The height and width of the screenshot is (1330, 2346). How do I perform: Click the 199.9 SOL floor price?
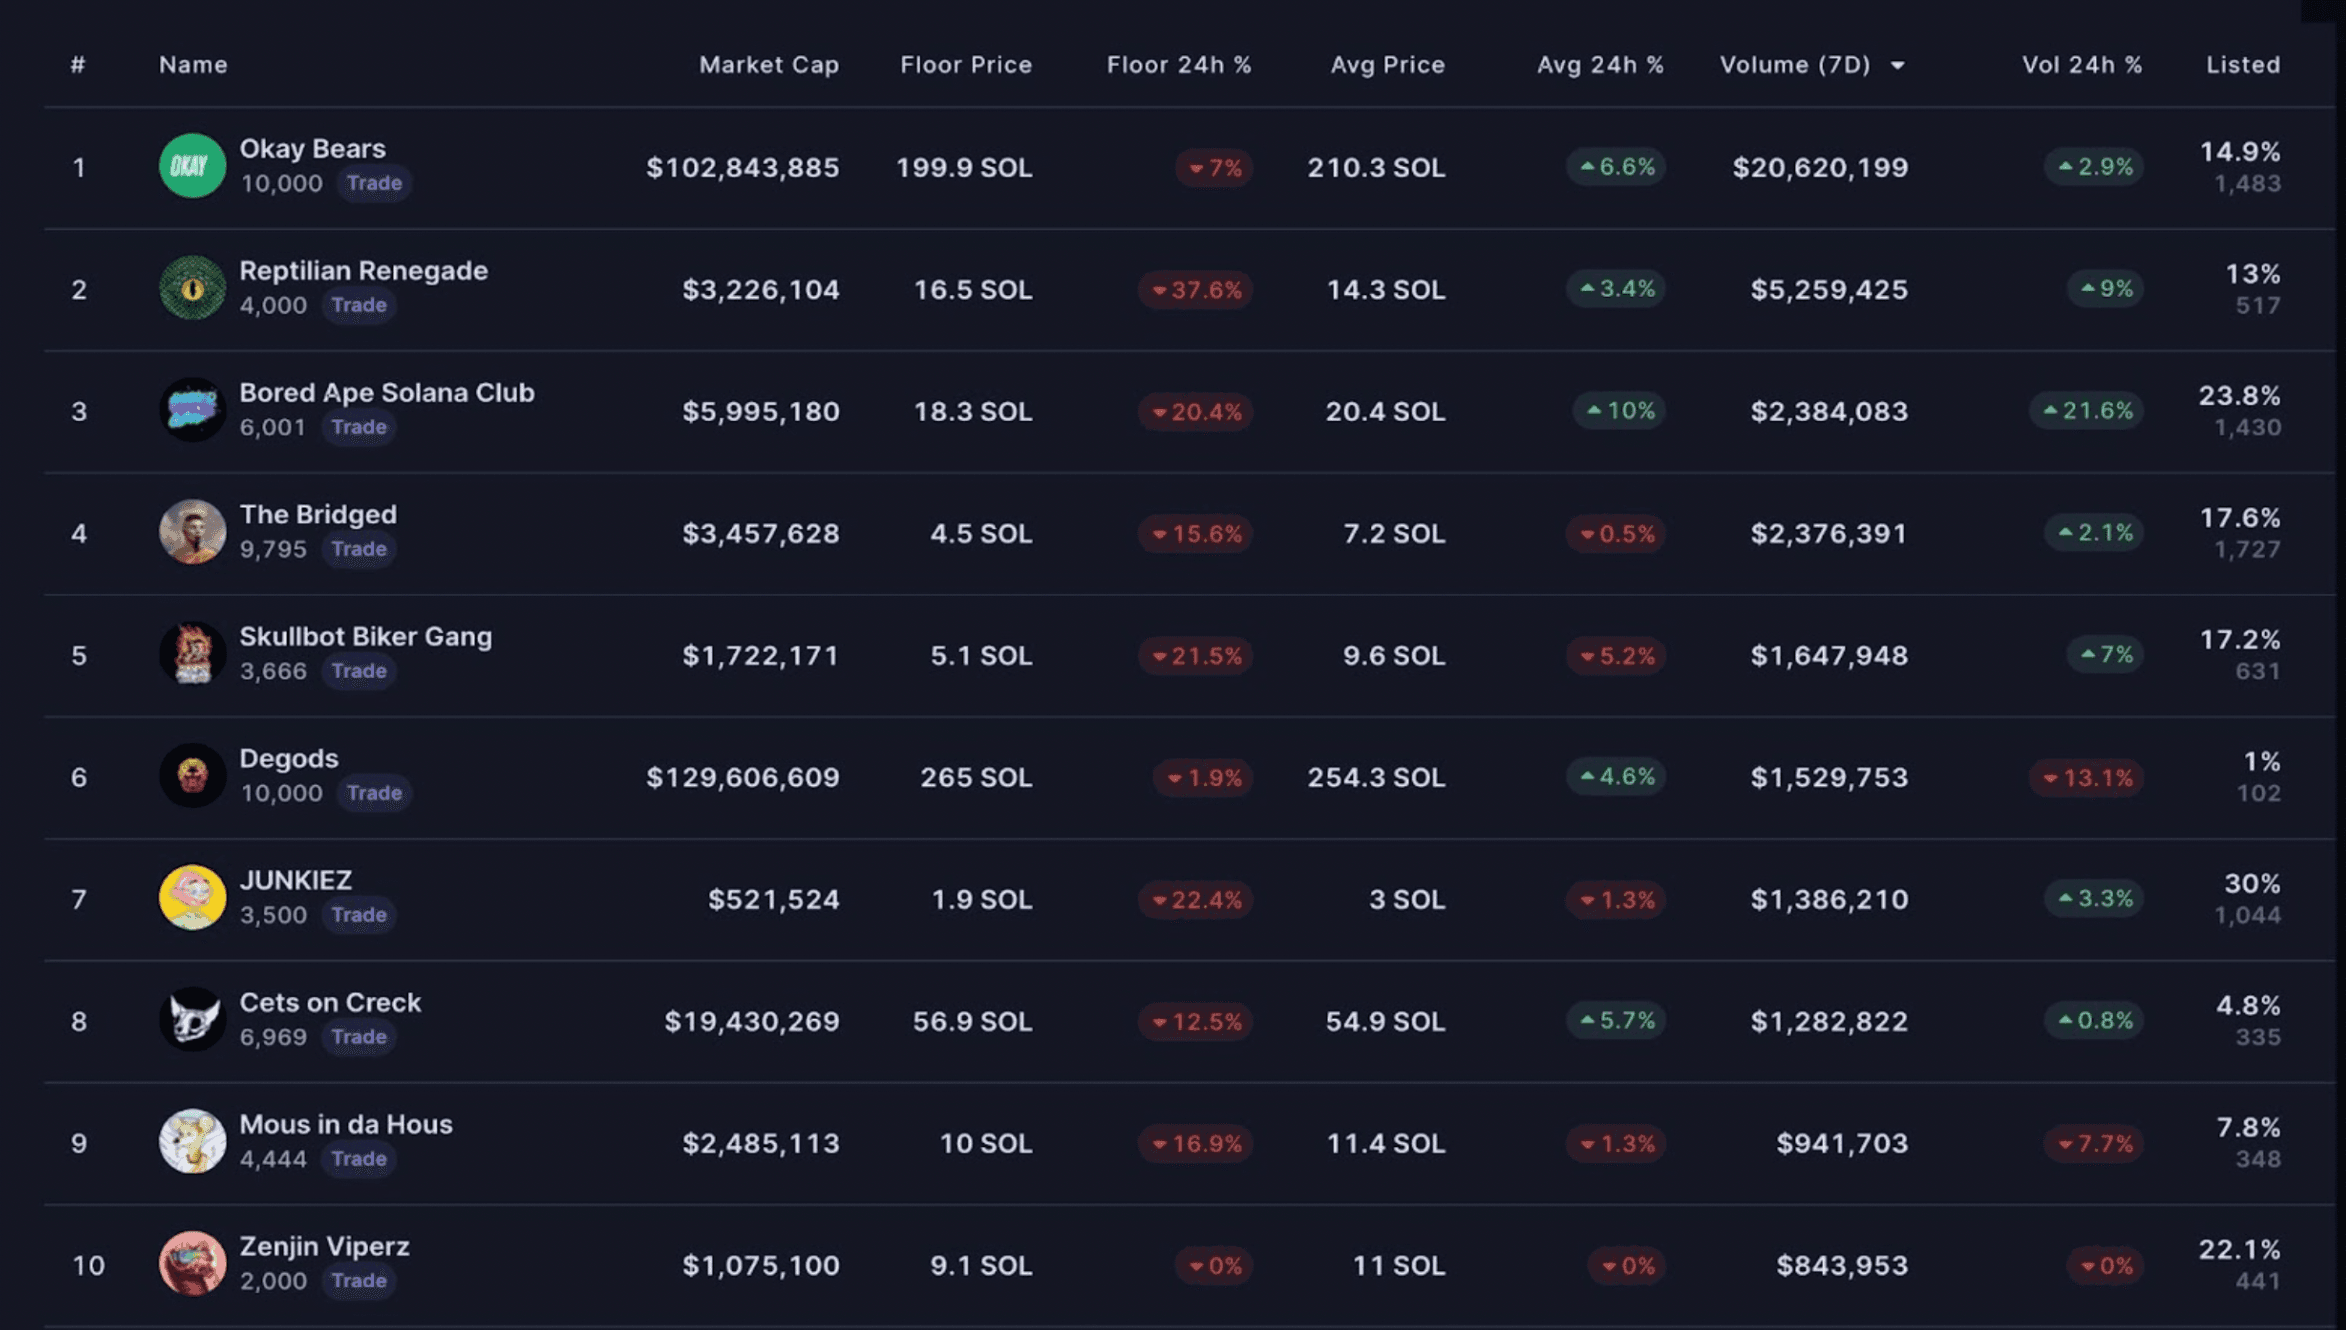tap(964, 167)
